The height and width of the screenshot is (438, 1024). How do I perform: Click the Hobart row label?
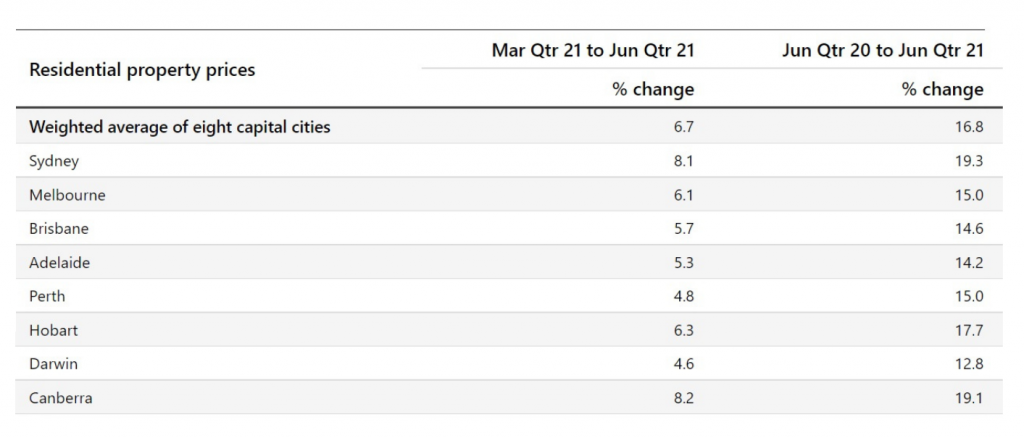tap(53, 330)
